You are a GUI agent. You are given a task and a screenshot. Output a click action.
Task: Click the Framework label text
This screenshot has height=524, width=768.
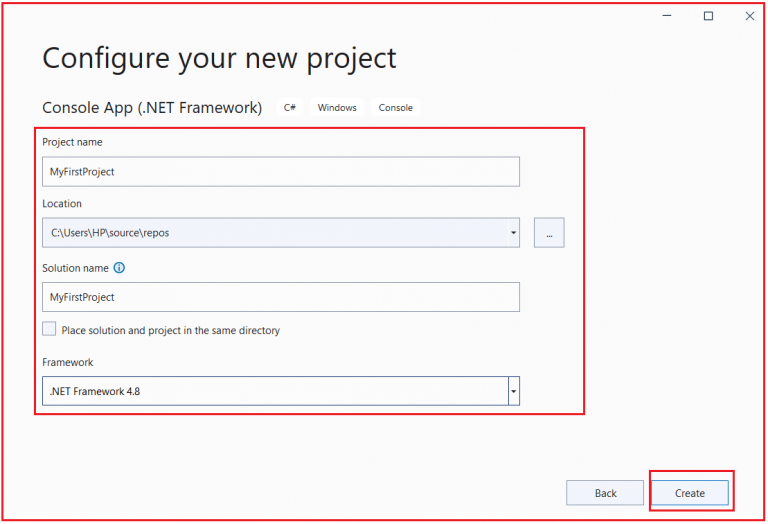(68, 362)
